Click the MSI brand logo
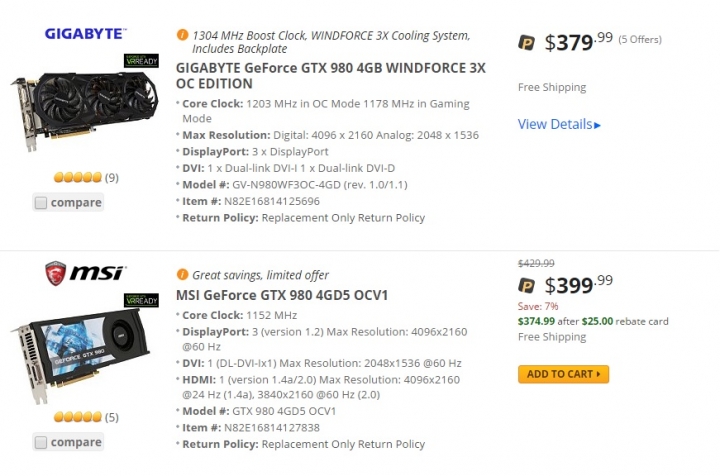720x476 pixels. [85, 273]
